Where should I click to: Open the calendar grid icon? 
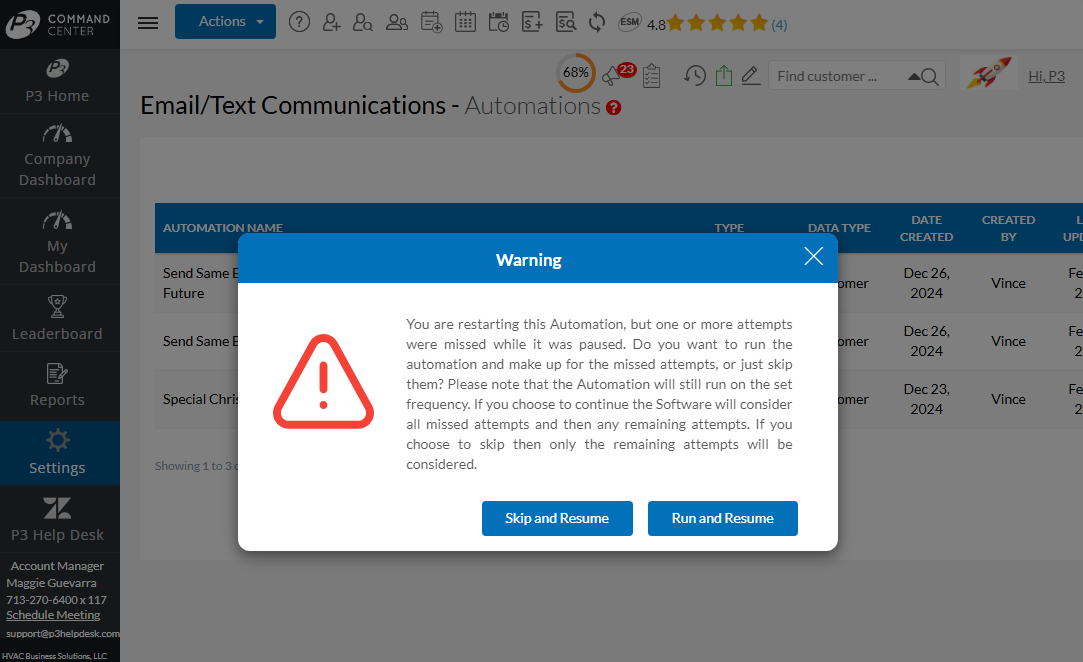click(465, 22)
